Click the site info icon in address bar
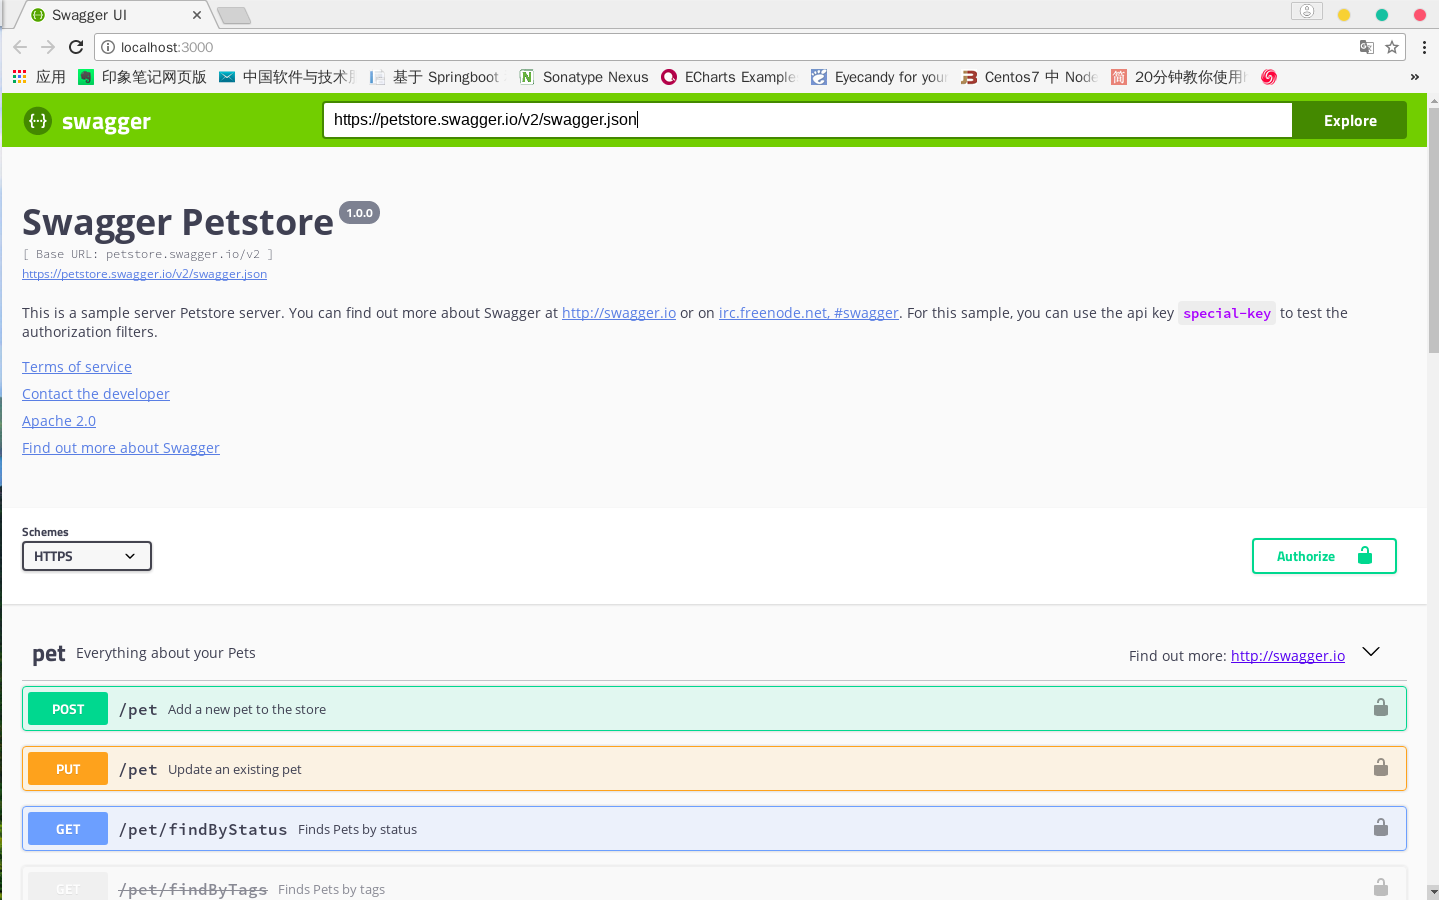This screenshot has width=1439, height=900. coord(108,47)
